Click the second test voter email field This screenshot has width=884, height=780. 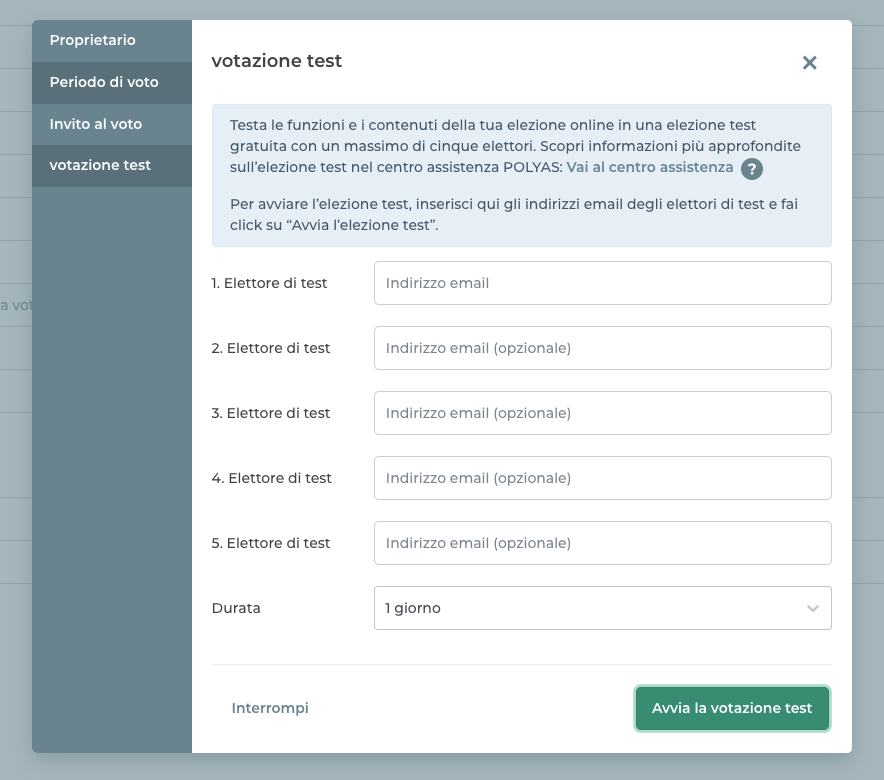coord(602,348)
